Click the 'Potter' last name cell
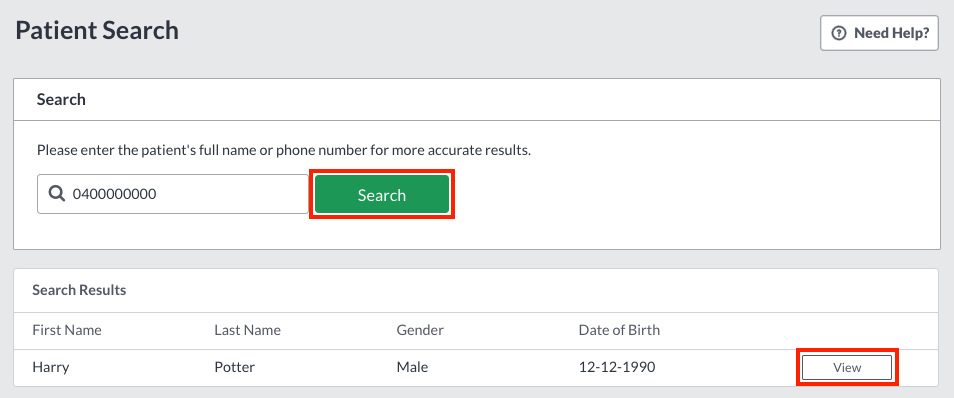 click(x=234, y=368)
